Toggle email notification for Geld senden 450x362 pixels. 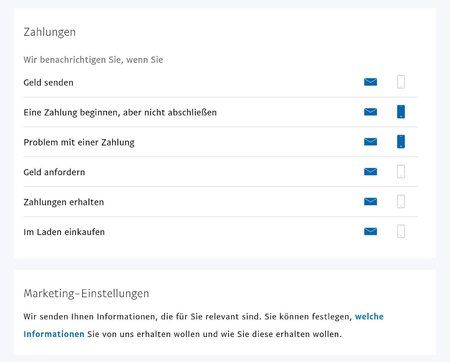click(370, 82)
